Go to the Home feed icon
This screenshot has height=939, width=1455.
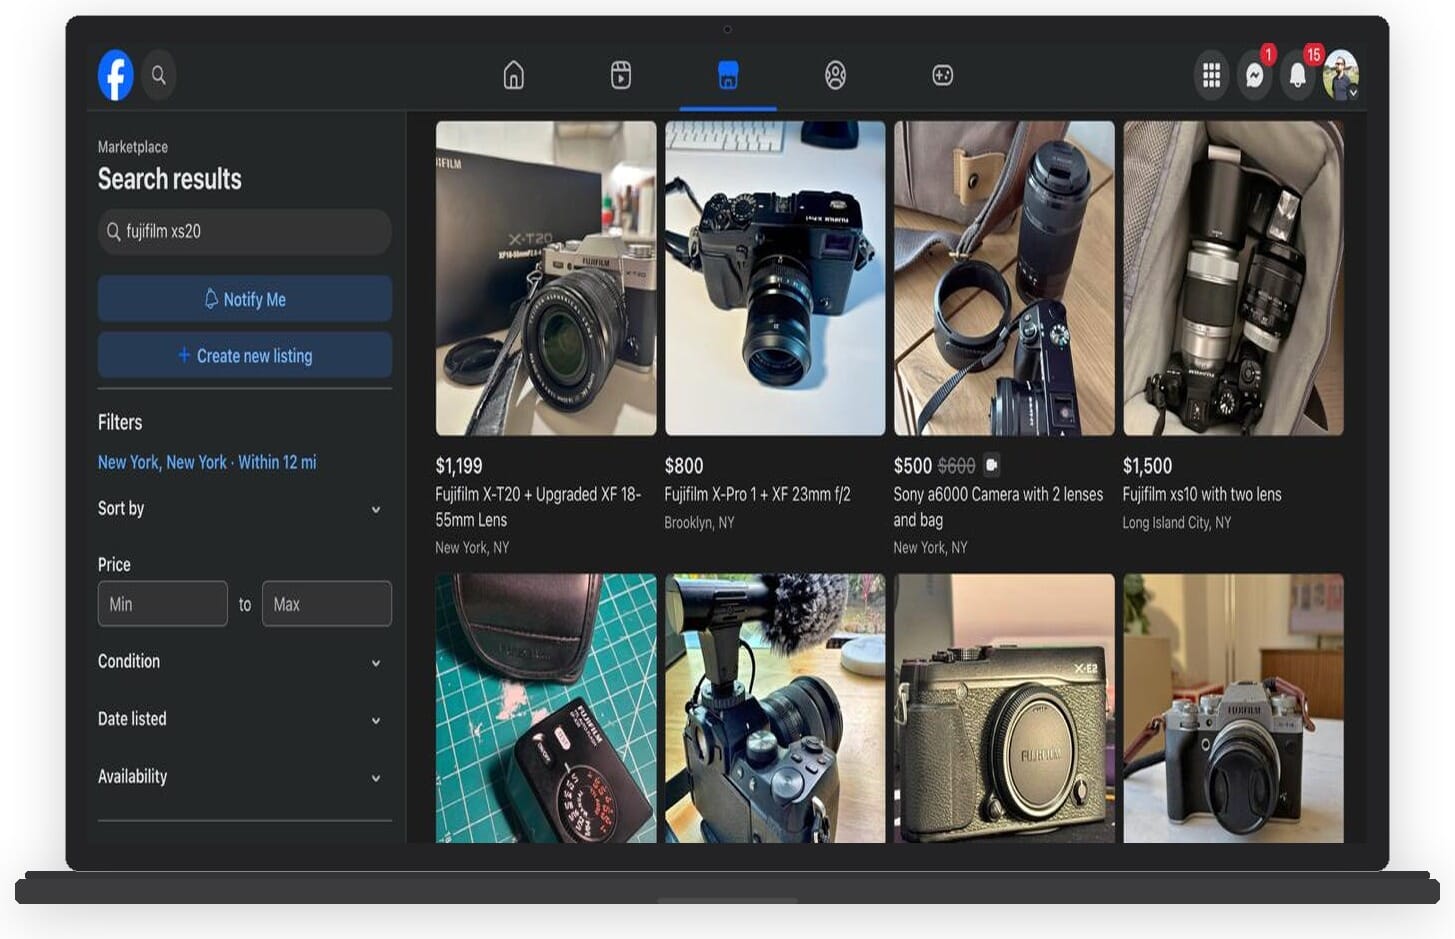513,75
